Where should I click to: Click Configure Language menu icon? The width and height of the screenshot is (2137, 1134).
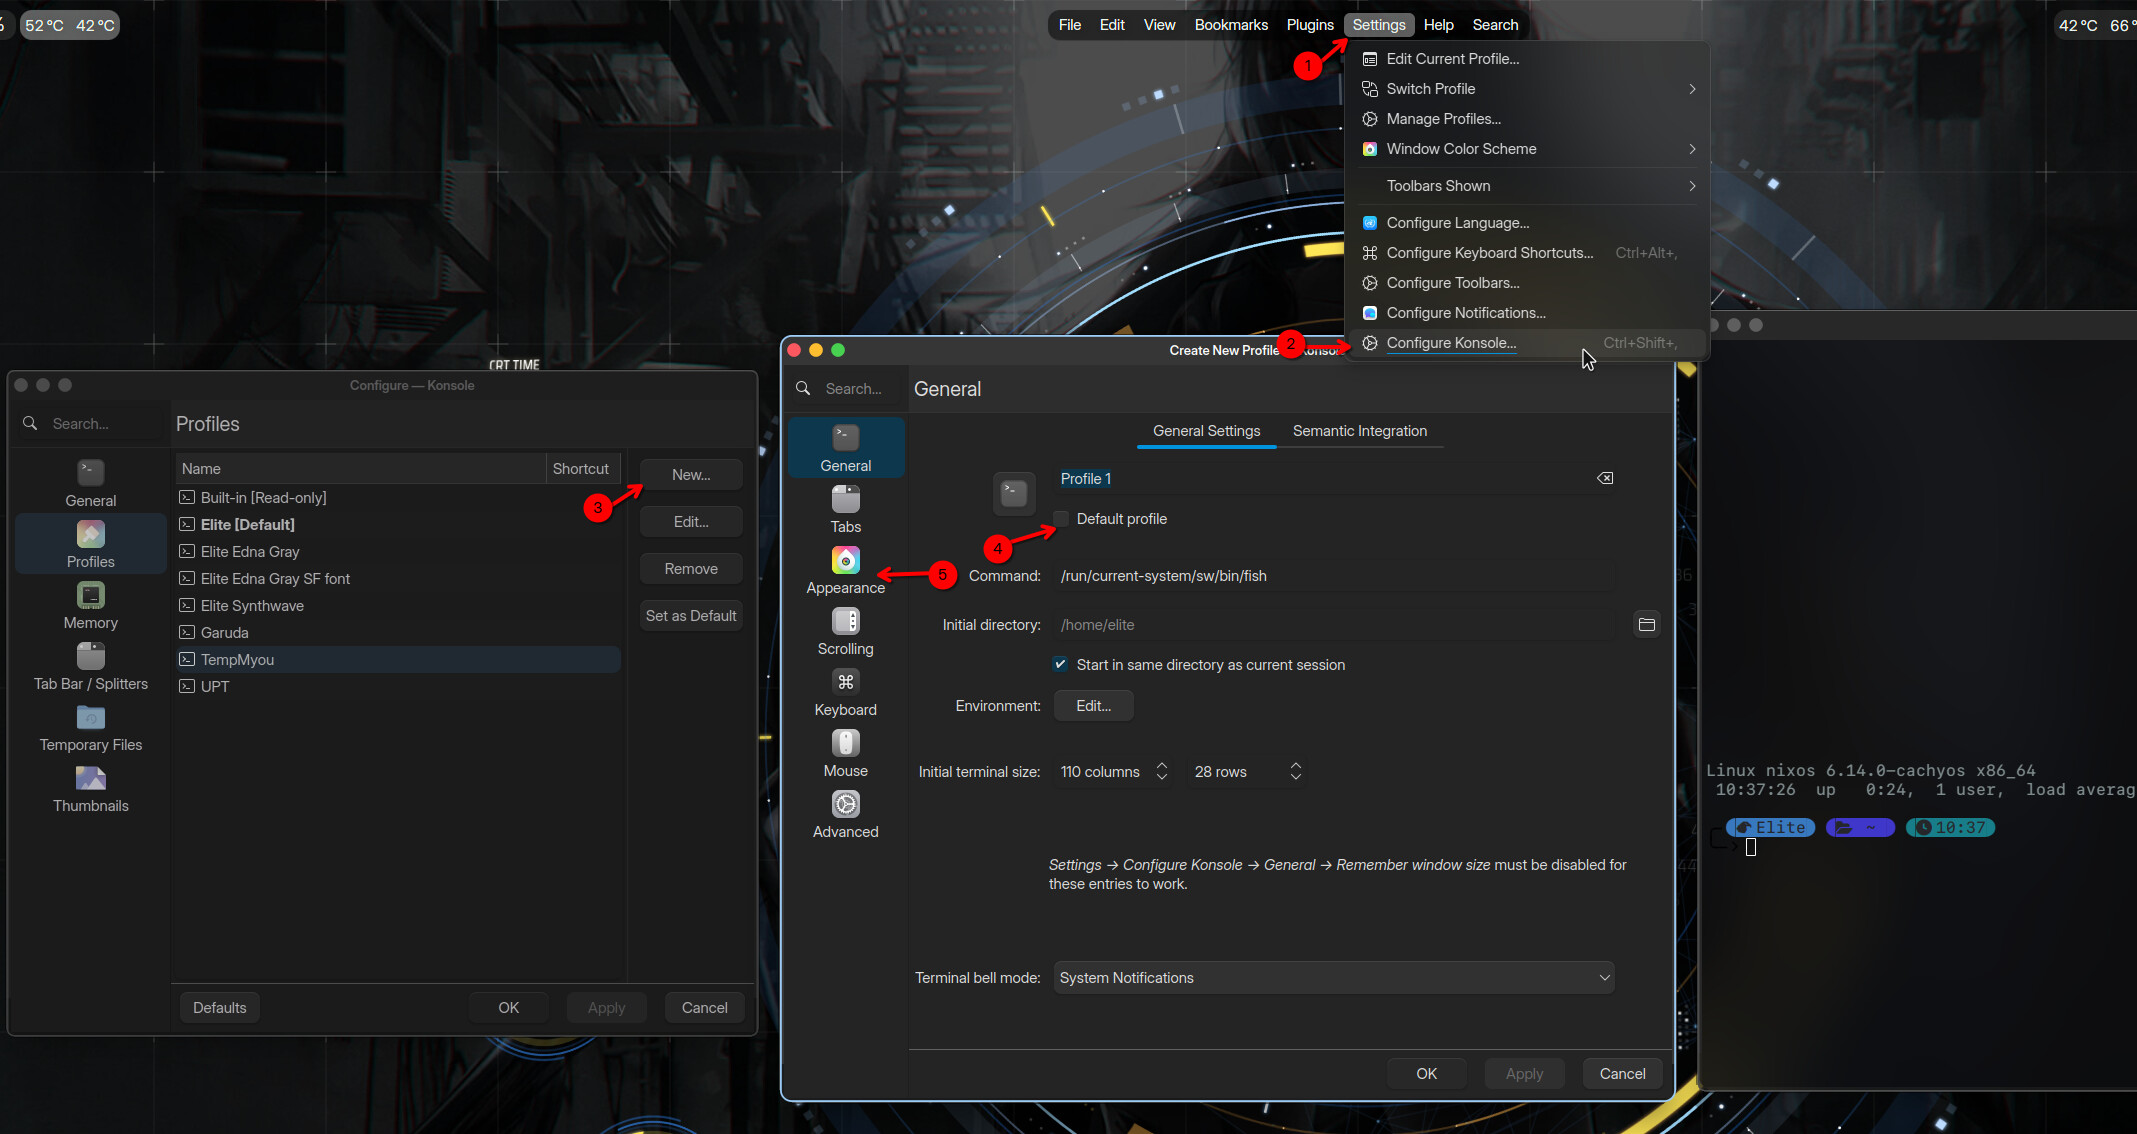click(1370, 223)
